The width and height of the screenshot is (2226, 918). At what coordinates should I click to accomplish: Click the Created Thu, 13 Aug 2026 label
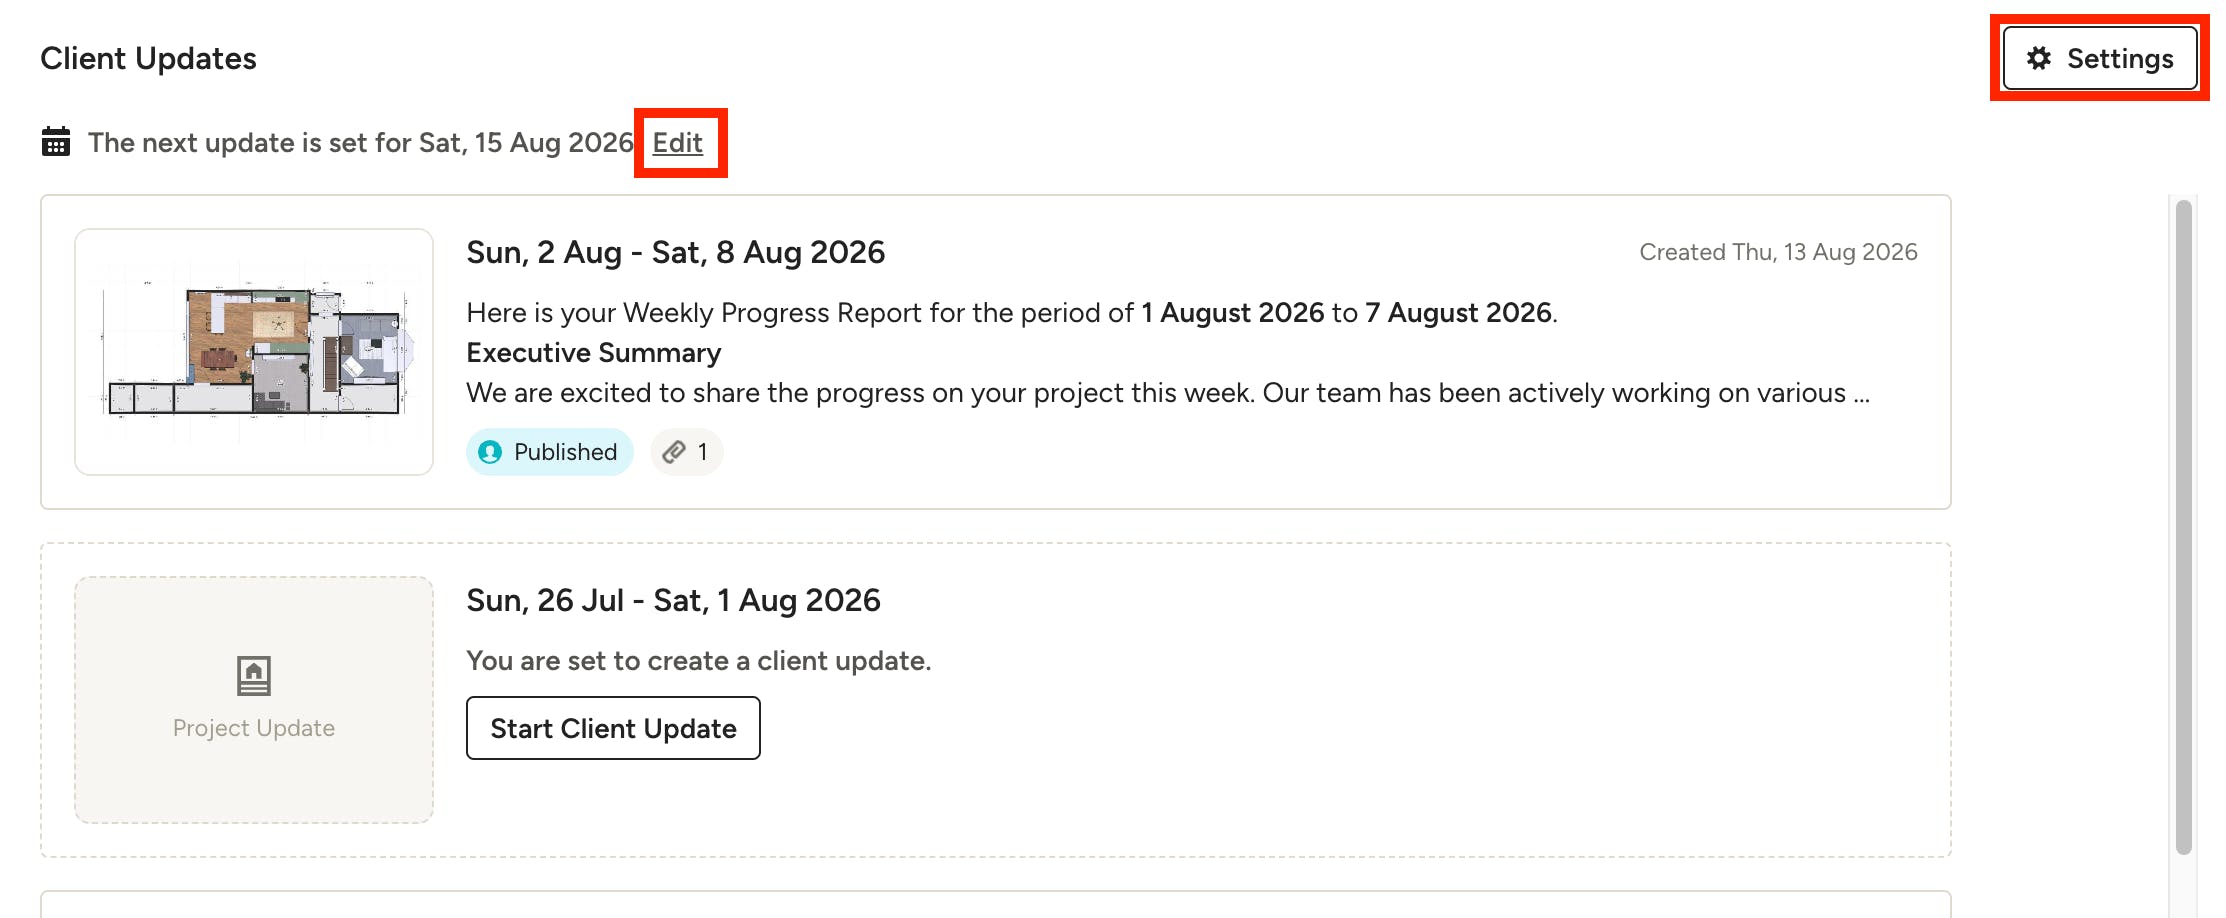click(x=1778, y=252)
